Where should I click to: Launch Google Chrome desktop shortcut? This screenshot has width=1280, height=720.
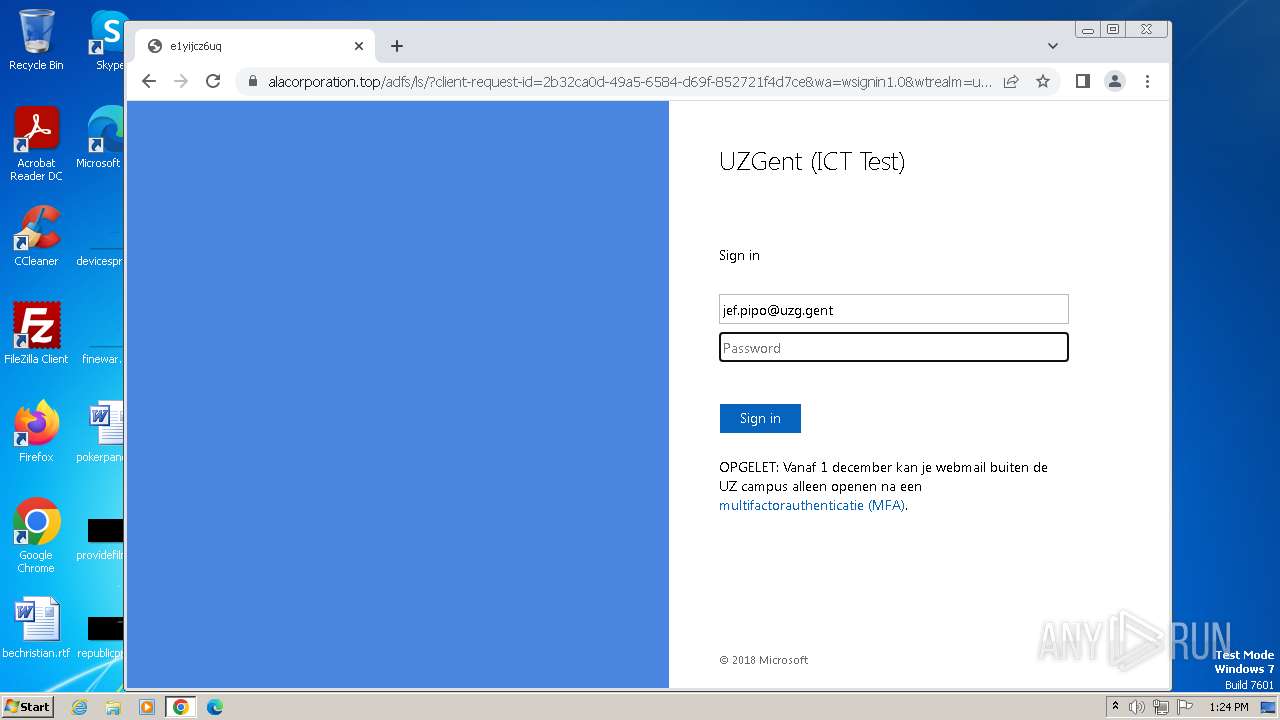[36, 536]
